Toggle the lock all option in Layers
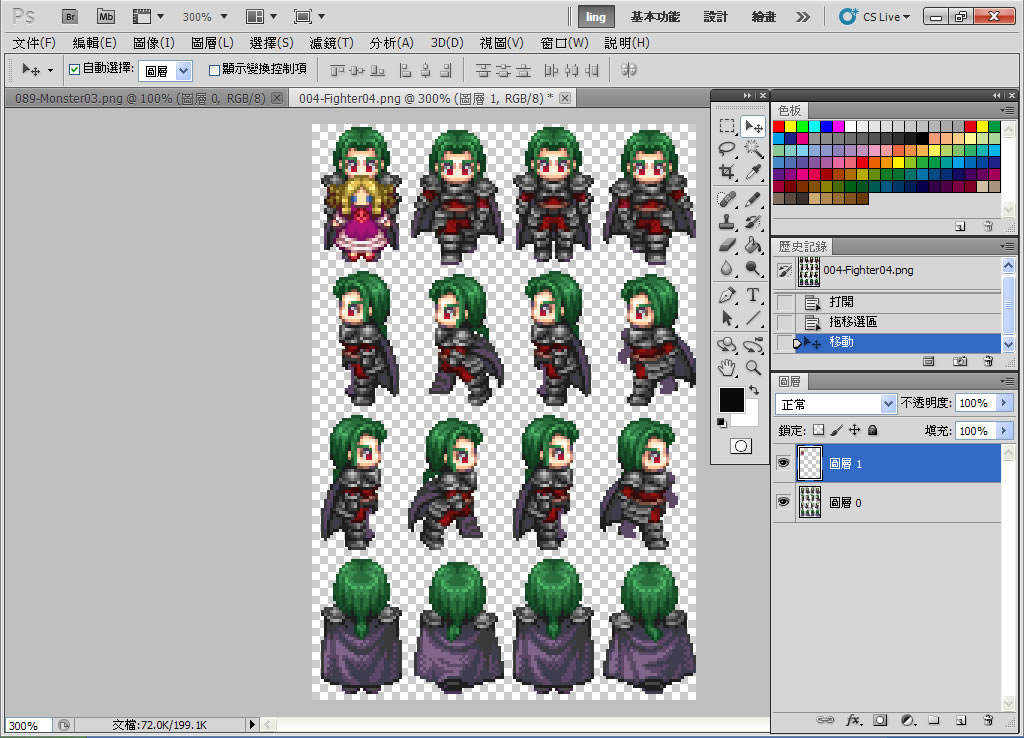Image resolution: width=1024 pixels, height=738 pixels. (x=872, y=430)
